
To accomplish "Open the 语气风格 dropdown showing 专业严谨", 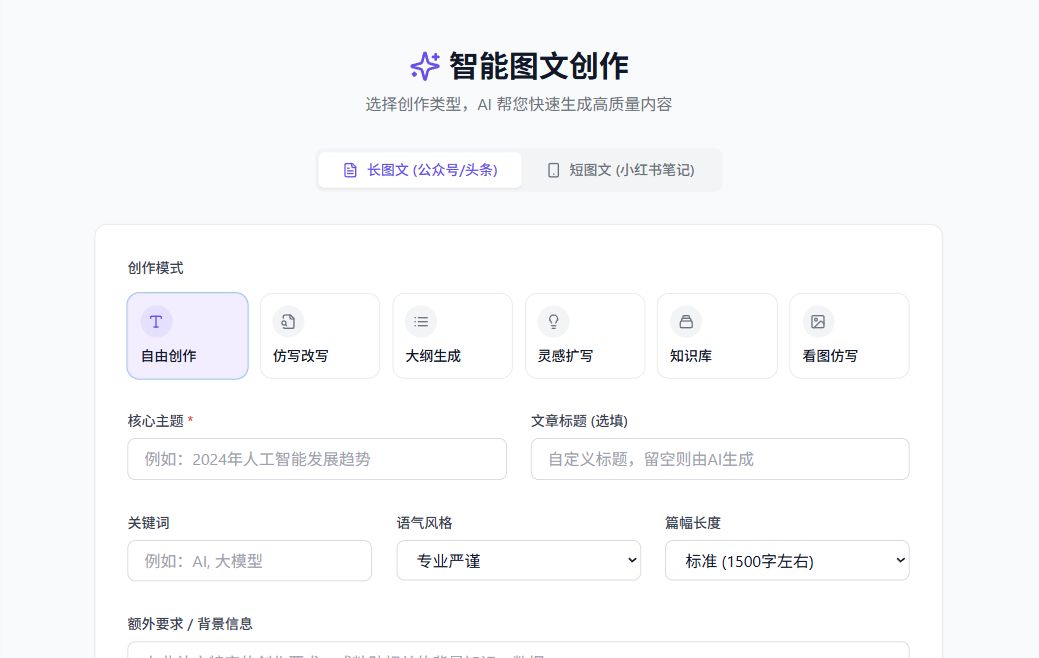I will coord(519,561).
